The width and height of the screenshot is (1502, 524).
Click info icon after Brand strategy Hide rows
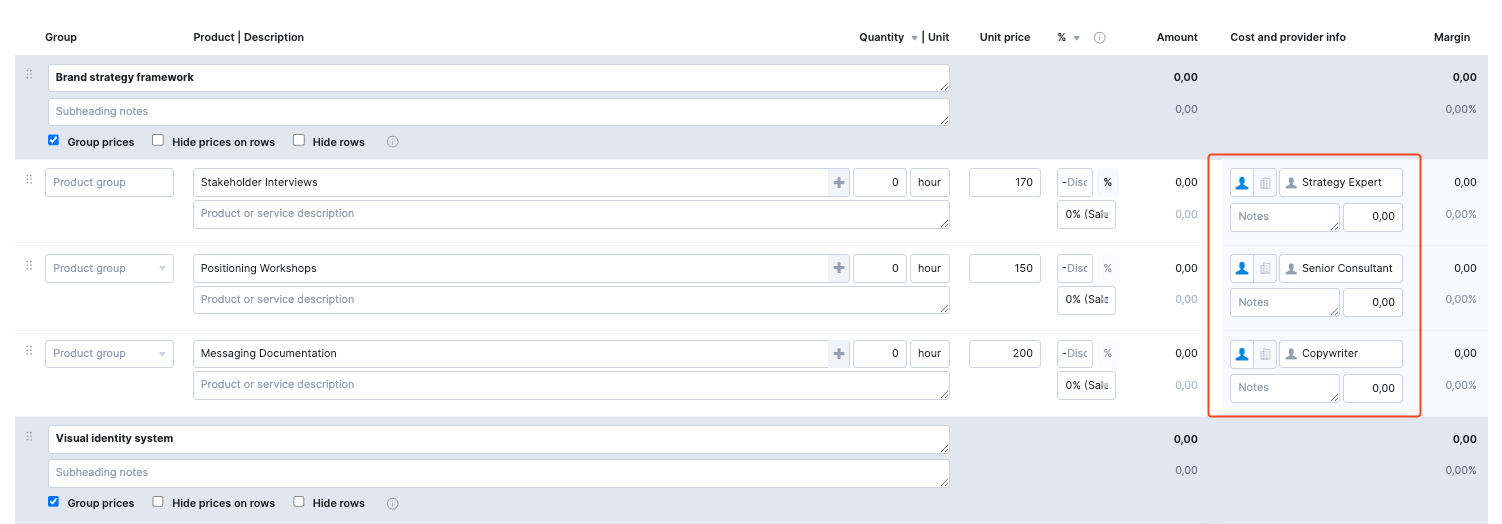click(x=392, y=142)
